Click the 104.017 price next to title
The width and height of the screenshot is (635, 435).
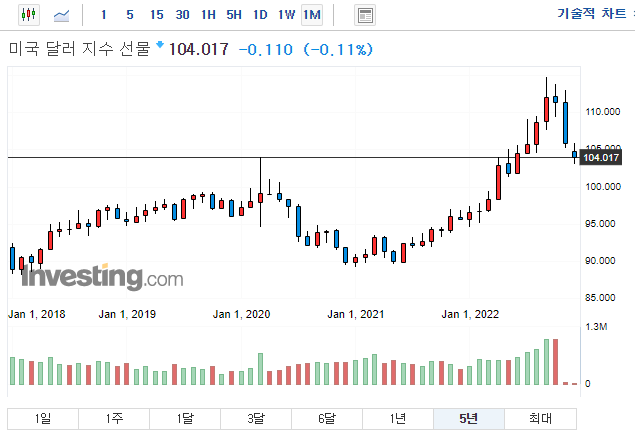[198, 49]
